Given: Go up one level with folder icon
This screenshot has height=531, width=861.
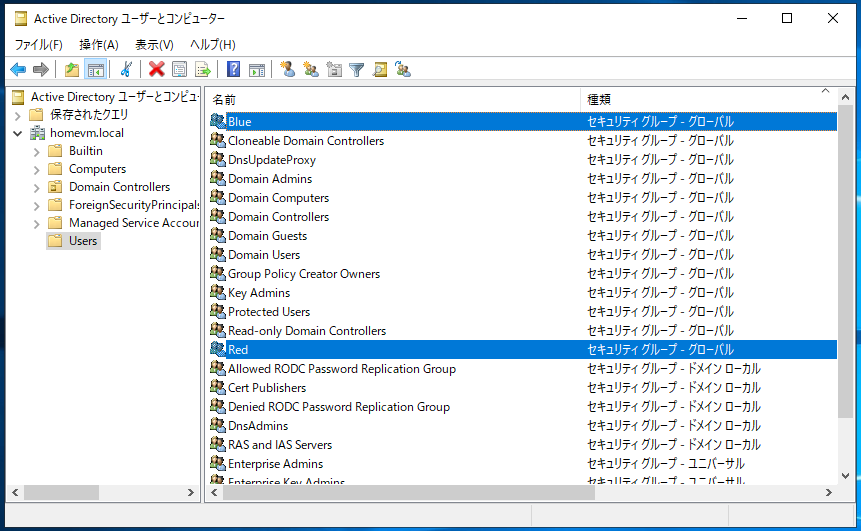Looking at the screenshot, I should pyautogui.click(x=72, y=69).
